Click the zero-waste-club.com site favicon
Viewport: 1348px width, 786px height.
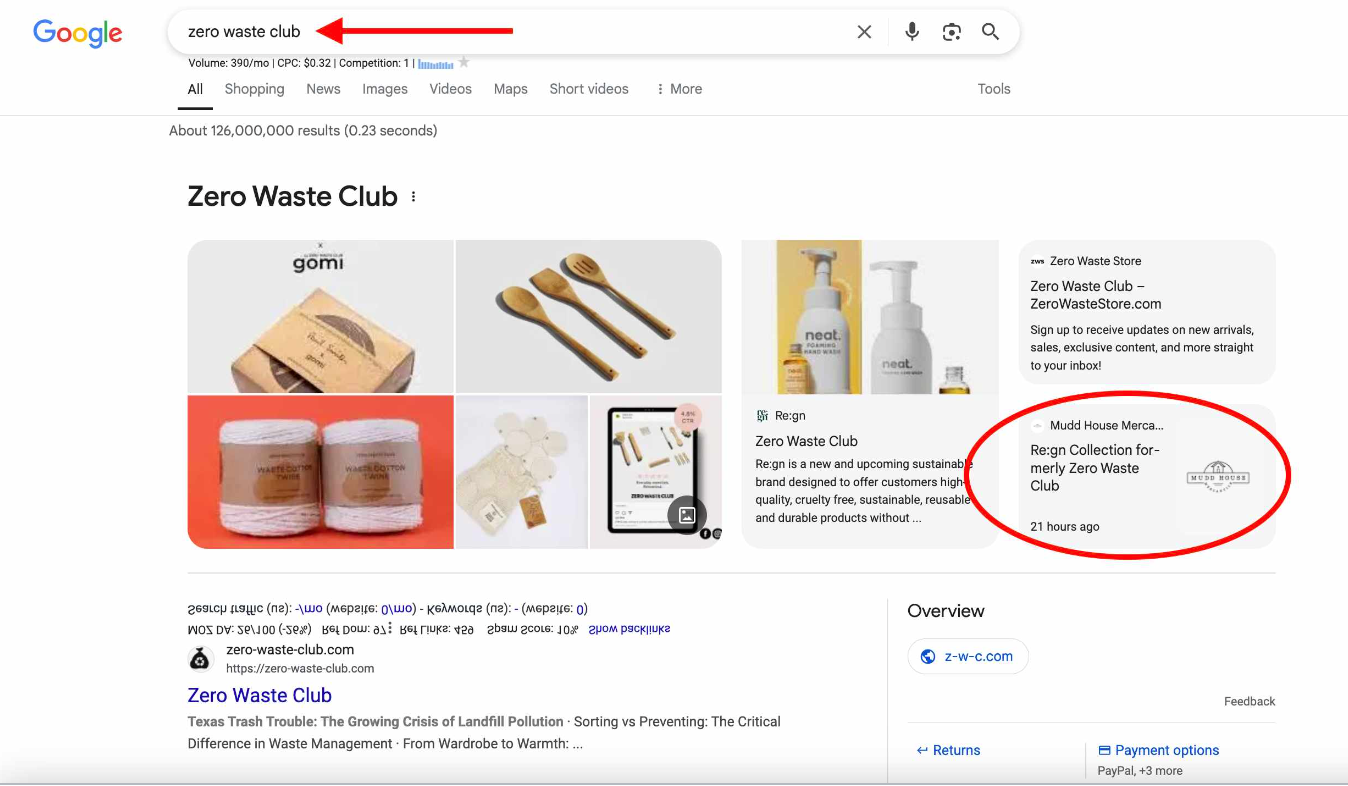click(x=202, y=658)
